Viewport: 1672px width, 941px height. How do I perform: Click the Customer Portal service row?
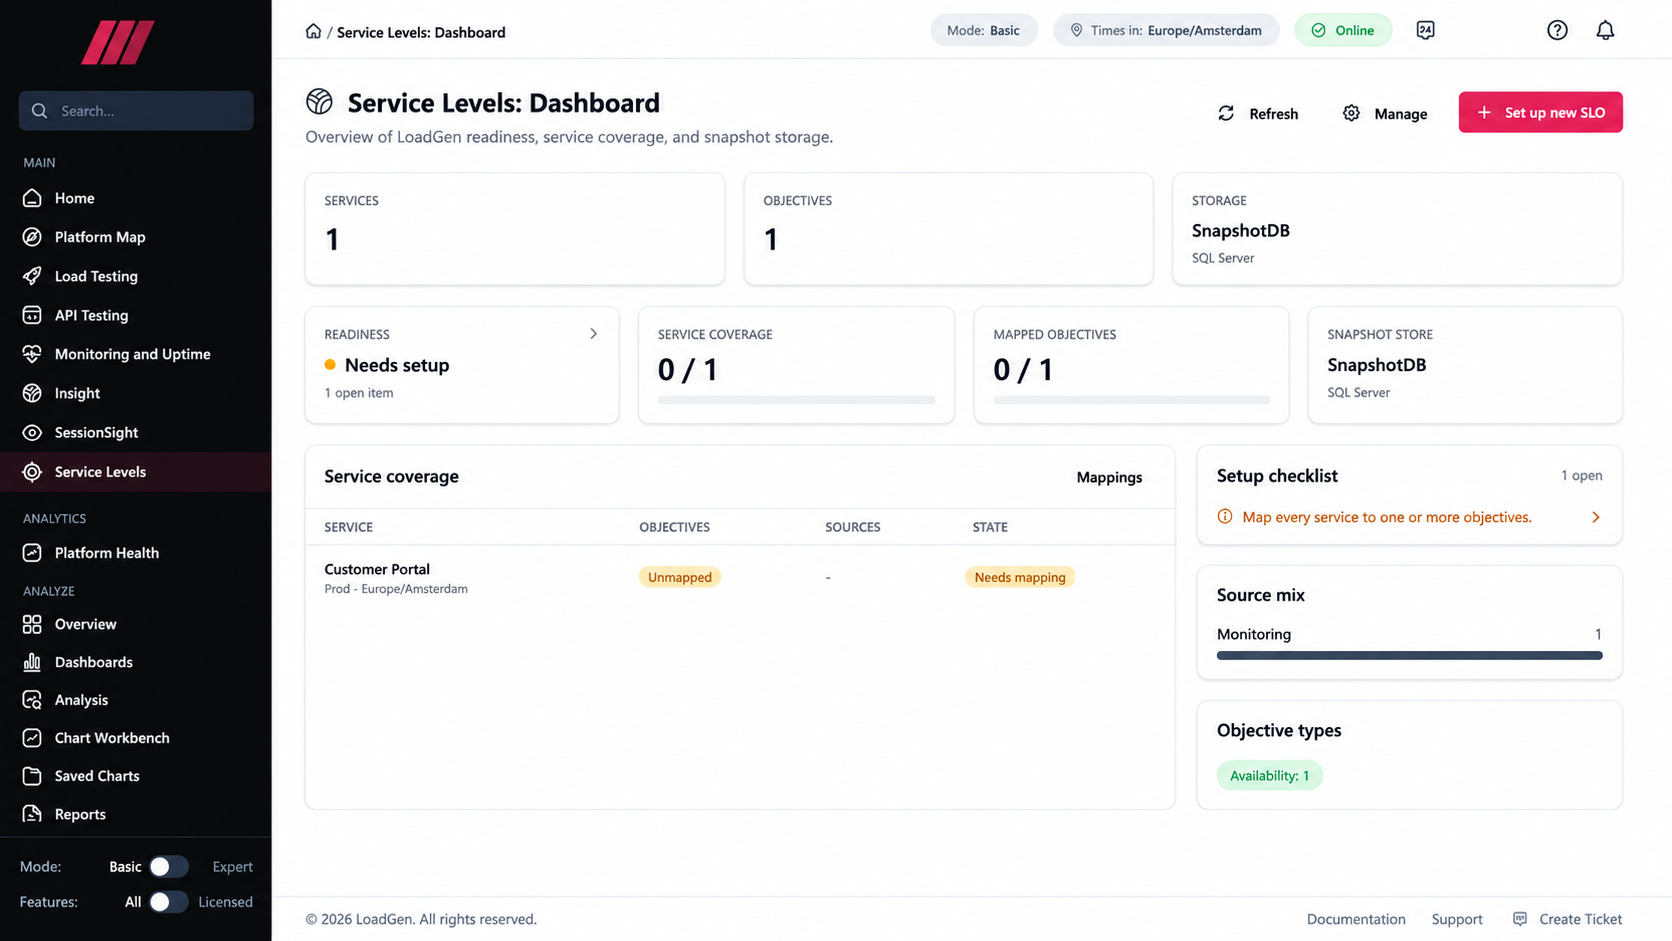(740, 578)
